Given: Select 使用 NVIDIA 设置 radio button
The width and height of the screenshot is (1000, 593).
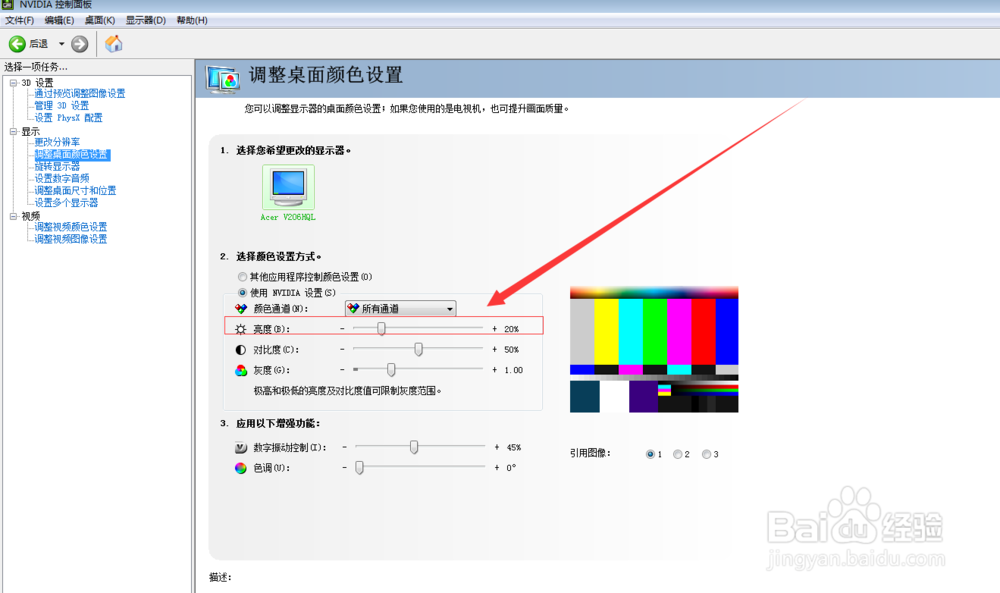Looking at the screenshot, I should (x=242, y=293).
